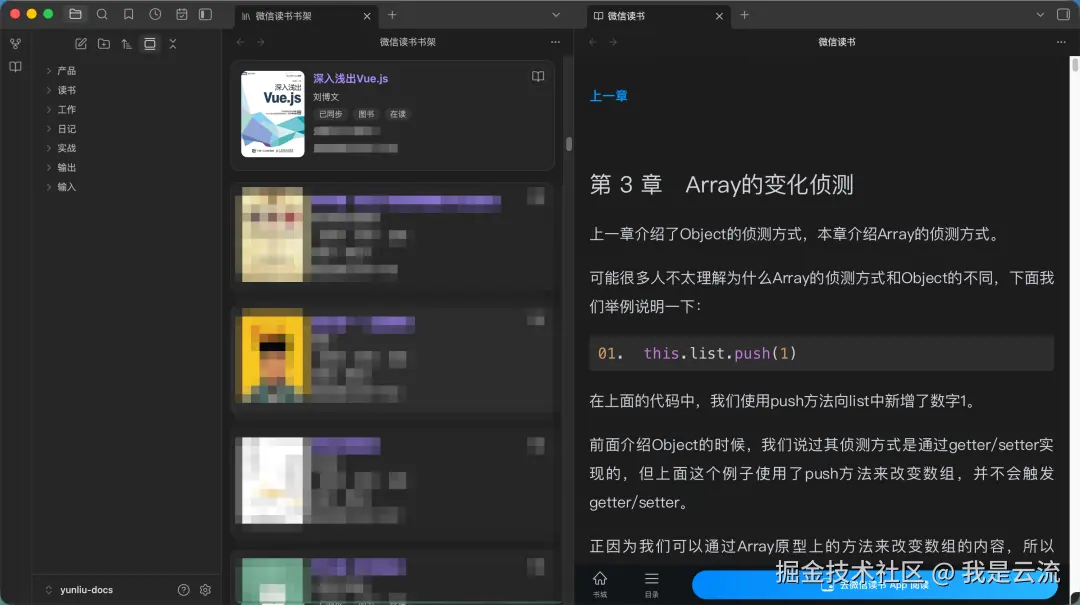Add new tab beside 微信读书书架 tab
This screenshot has width=1080, height=605.
pos(392,15)
